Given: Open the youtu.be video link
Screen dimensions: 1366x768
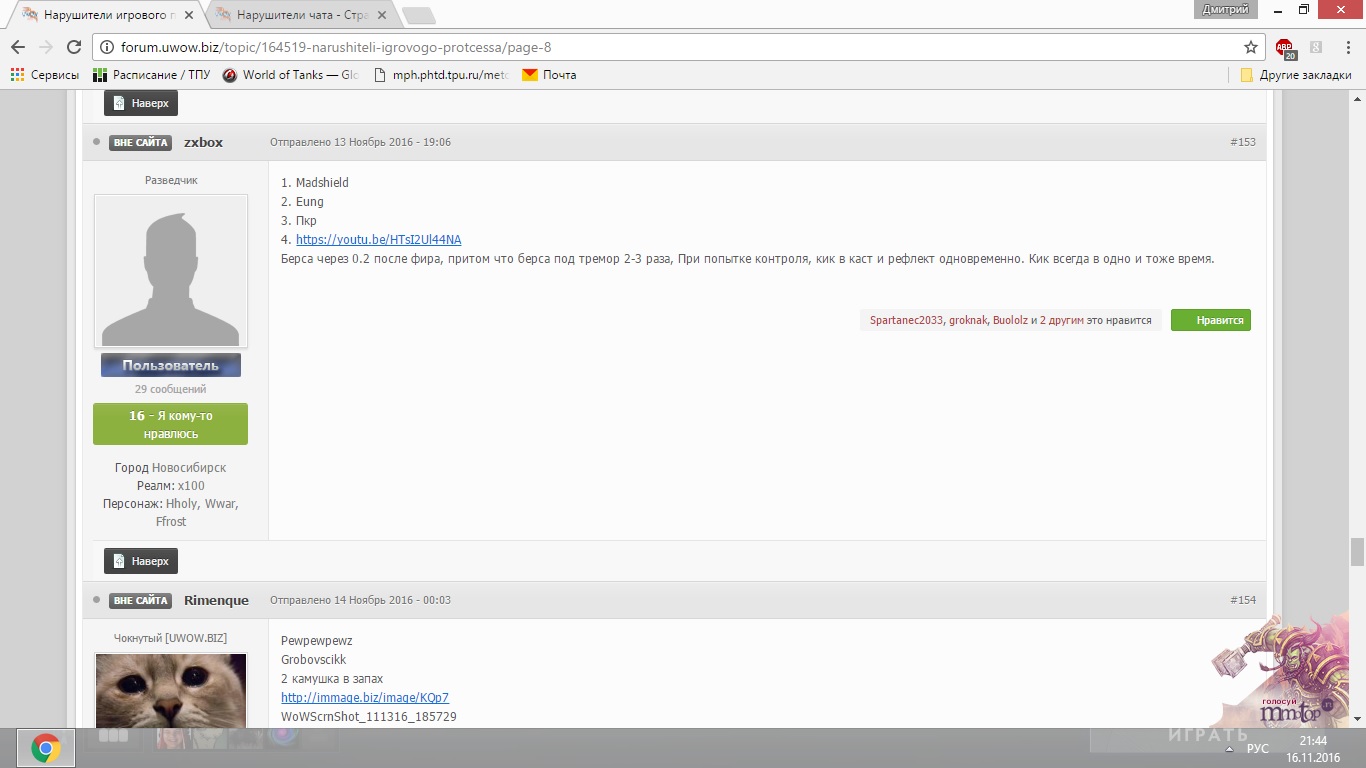Looking at the screenshot, I should pos(378,240).
